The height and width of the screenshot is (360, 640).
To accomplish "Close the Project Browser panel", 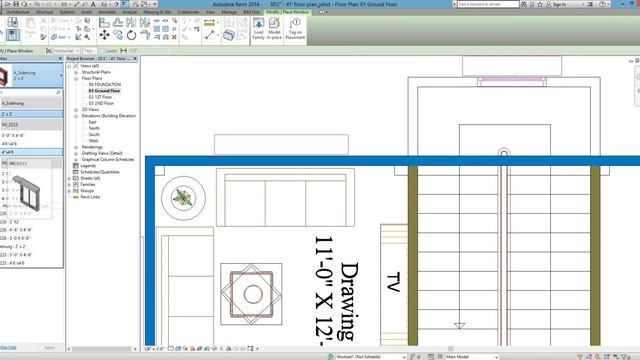I will tap(135, 59).
